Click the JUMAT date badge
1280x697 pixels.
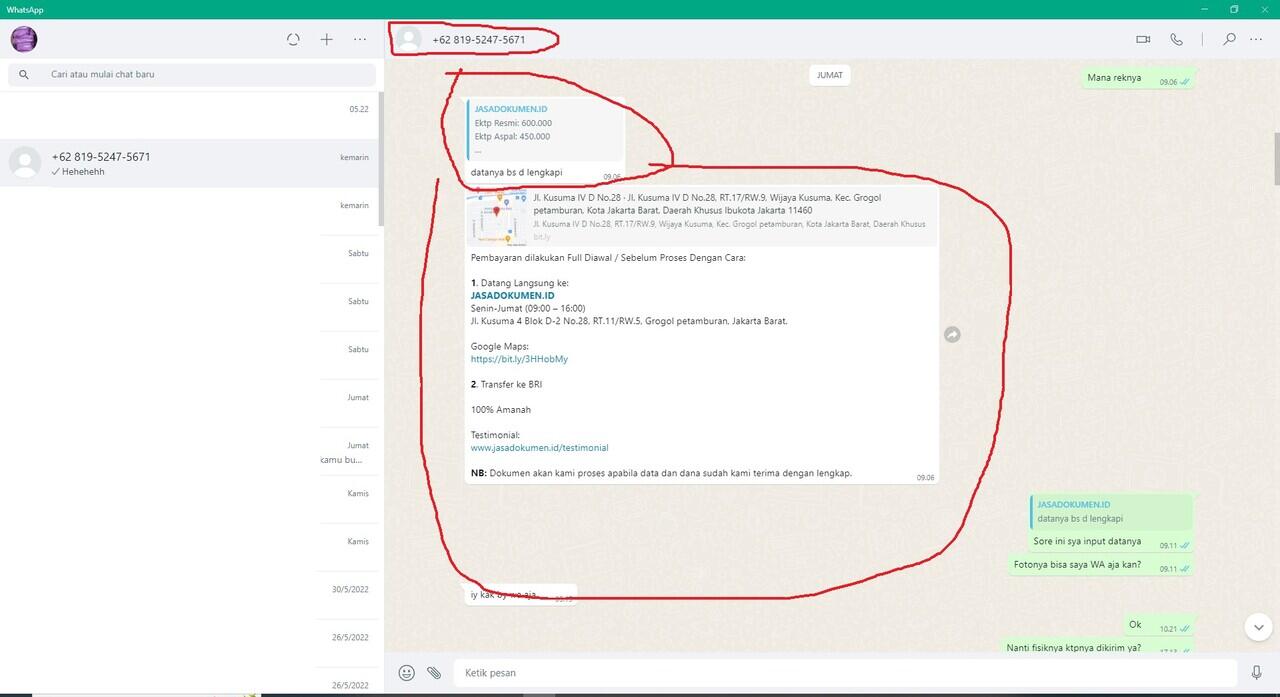830,75
